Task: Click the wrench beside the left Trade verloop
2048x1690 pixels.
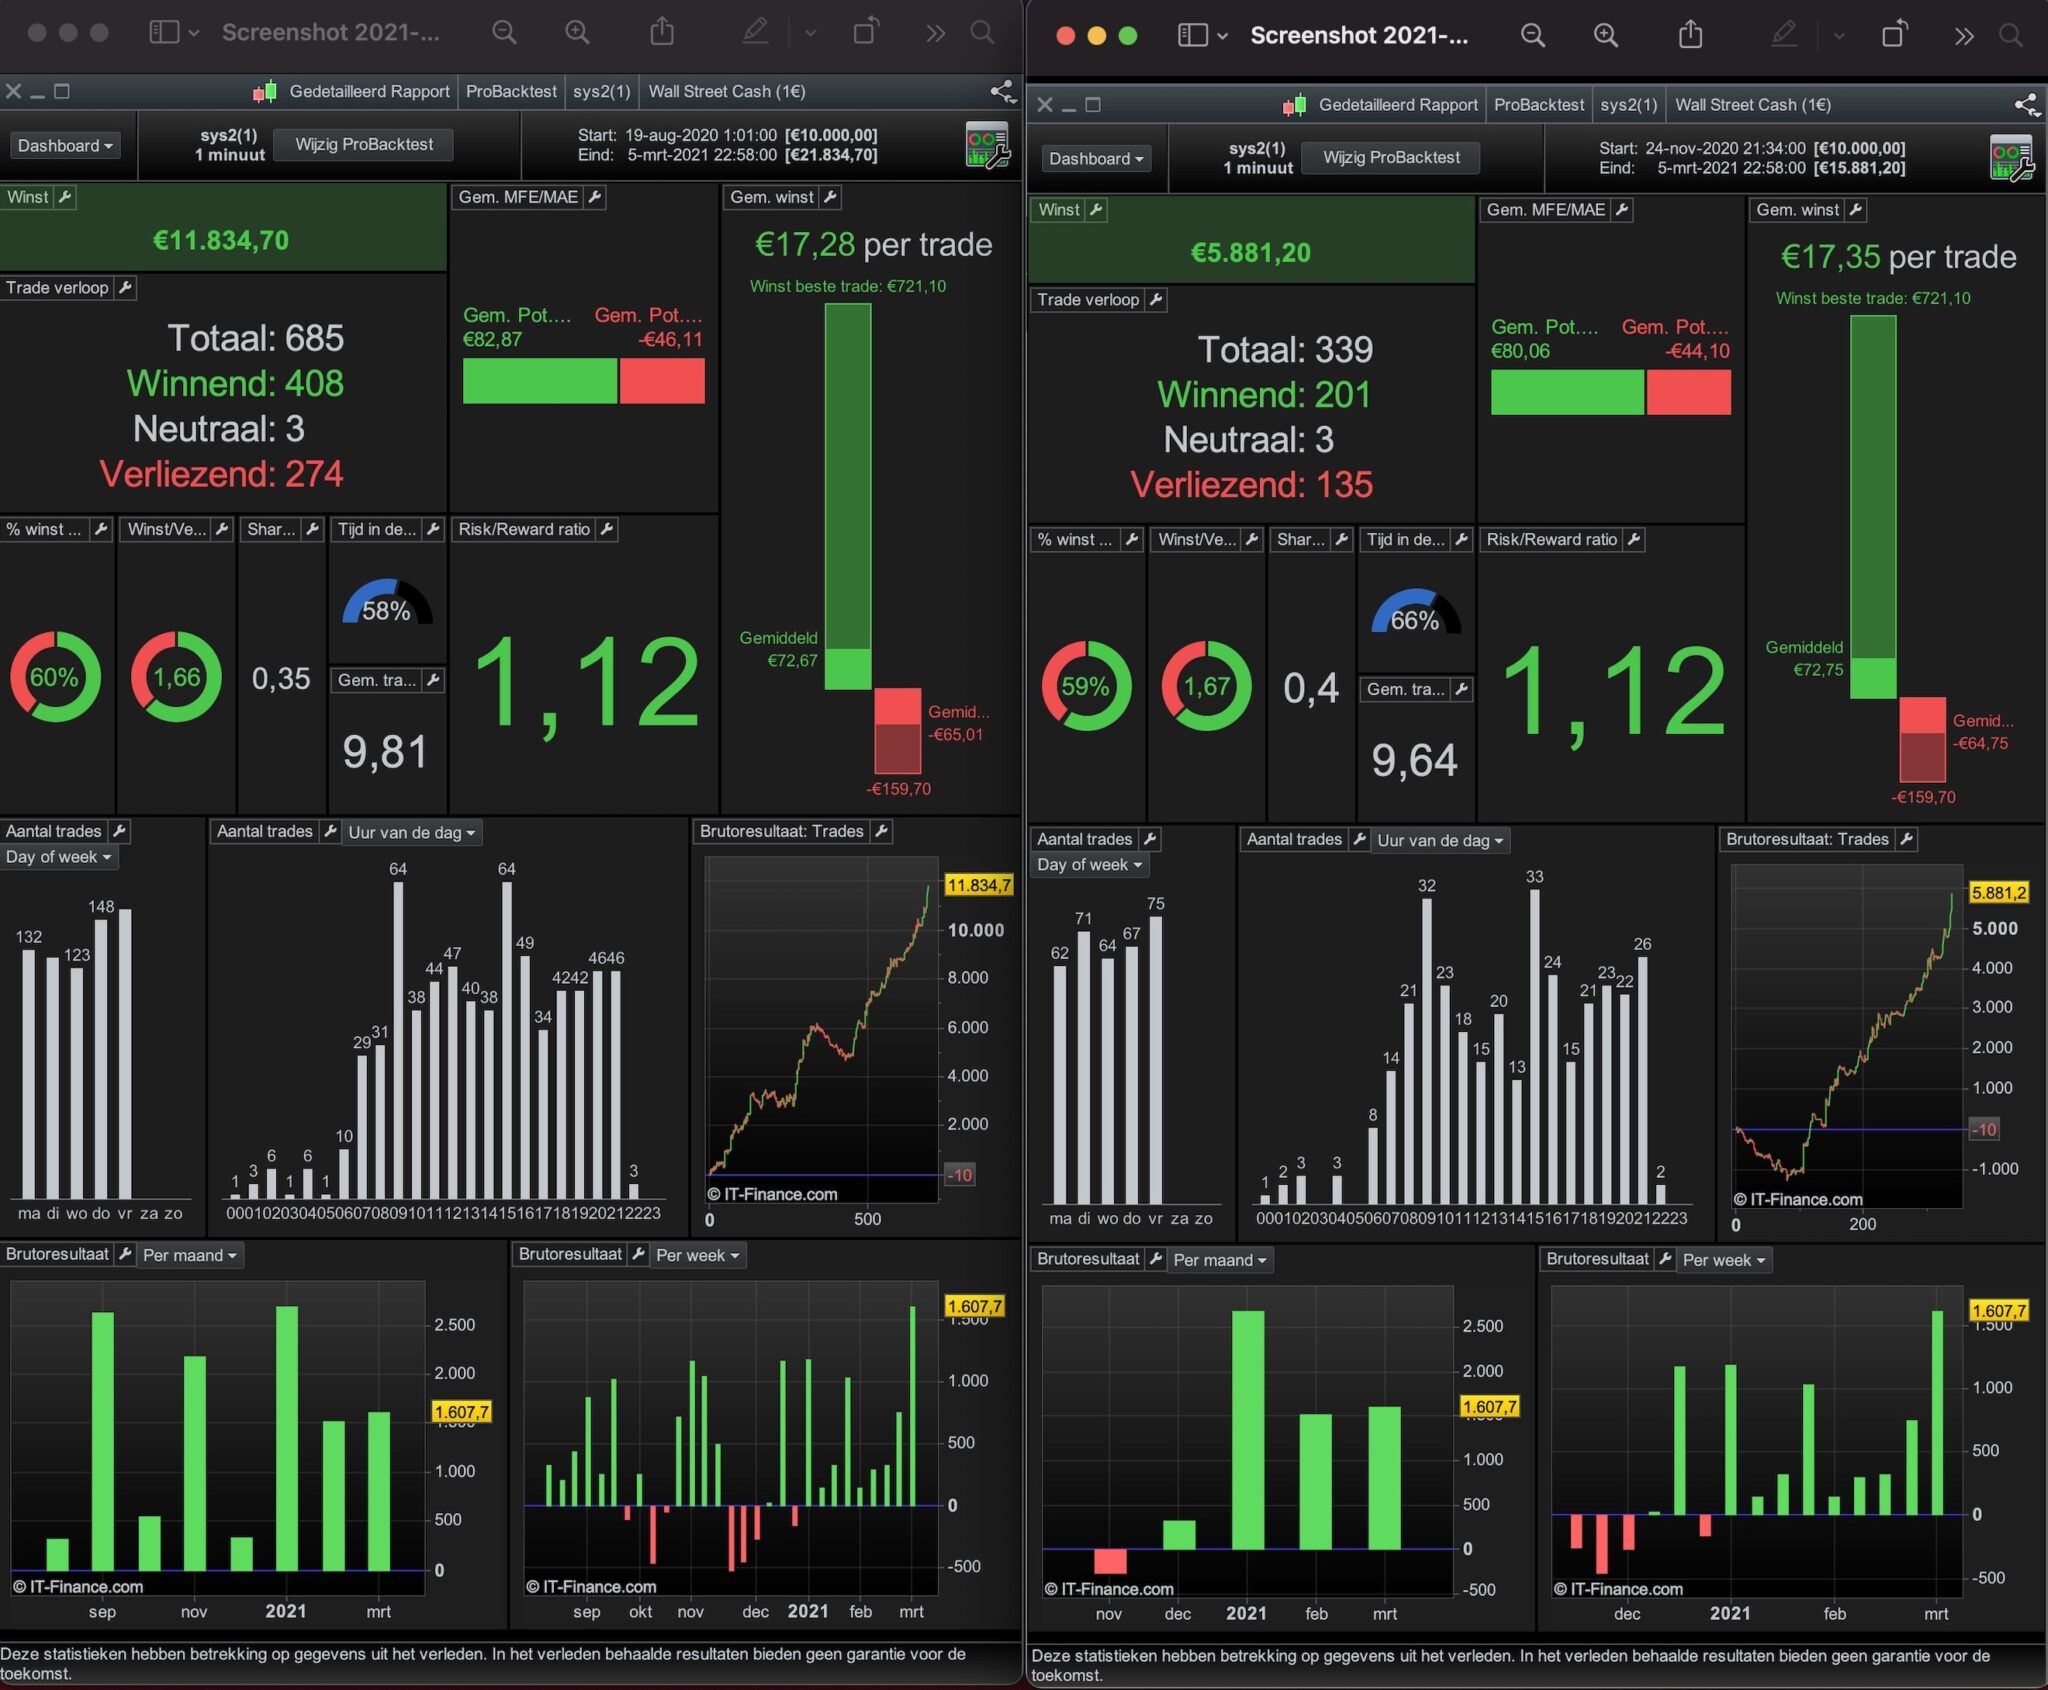Action: [125, 288]
